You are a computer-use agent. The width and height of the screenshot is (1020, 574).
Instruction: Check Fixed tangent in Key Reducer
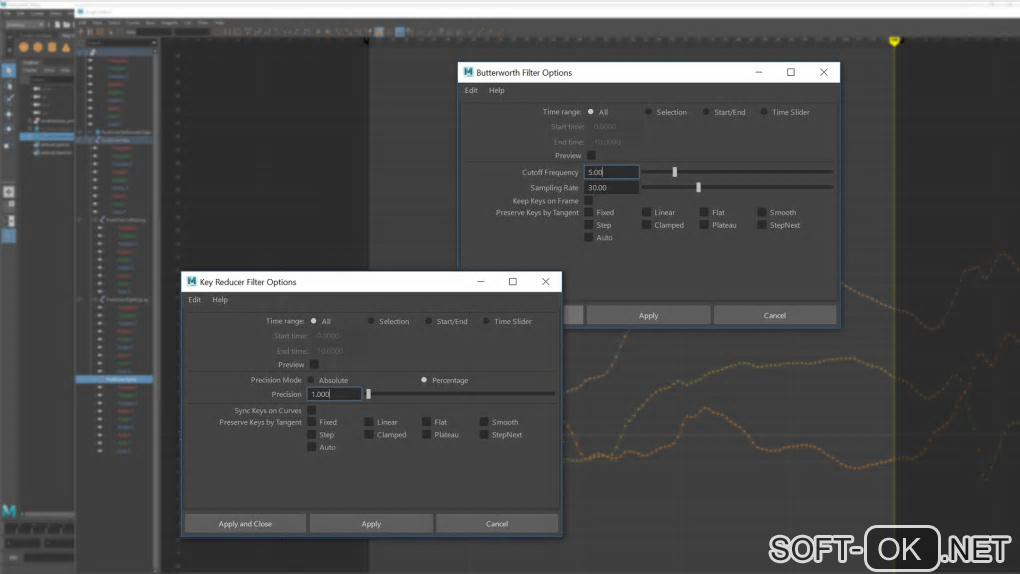pyautogui.click(x=312, y=422)
